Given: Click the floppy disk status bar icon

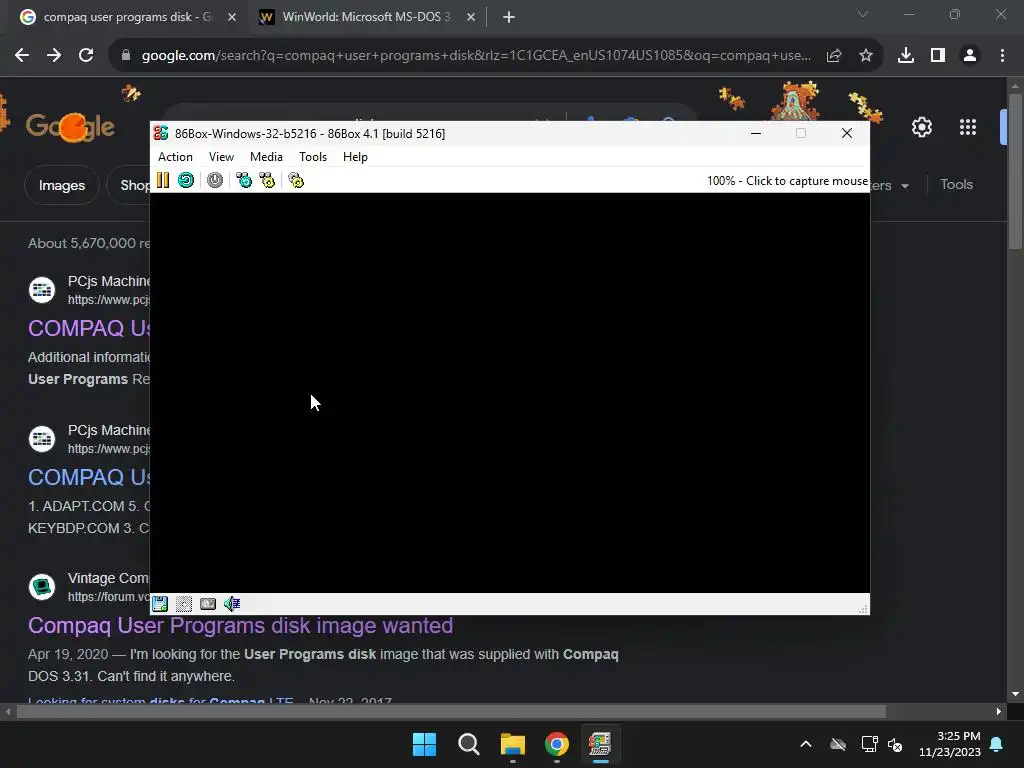Looking at the screenshot, I should 160,604.
